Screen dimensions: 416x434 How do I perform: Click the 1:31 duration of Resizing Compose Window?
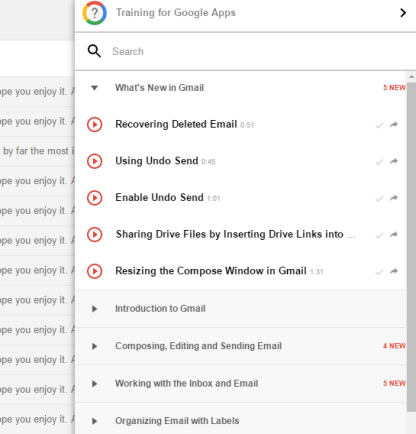coord(317,272)
